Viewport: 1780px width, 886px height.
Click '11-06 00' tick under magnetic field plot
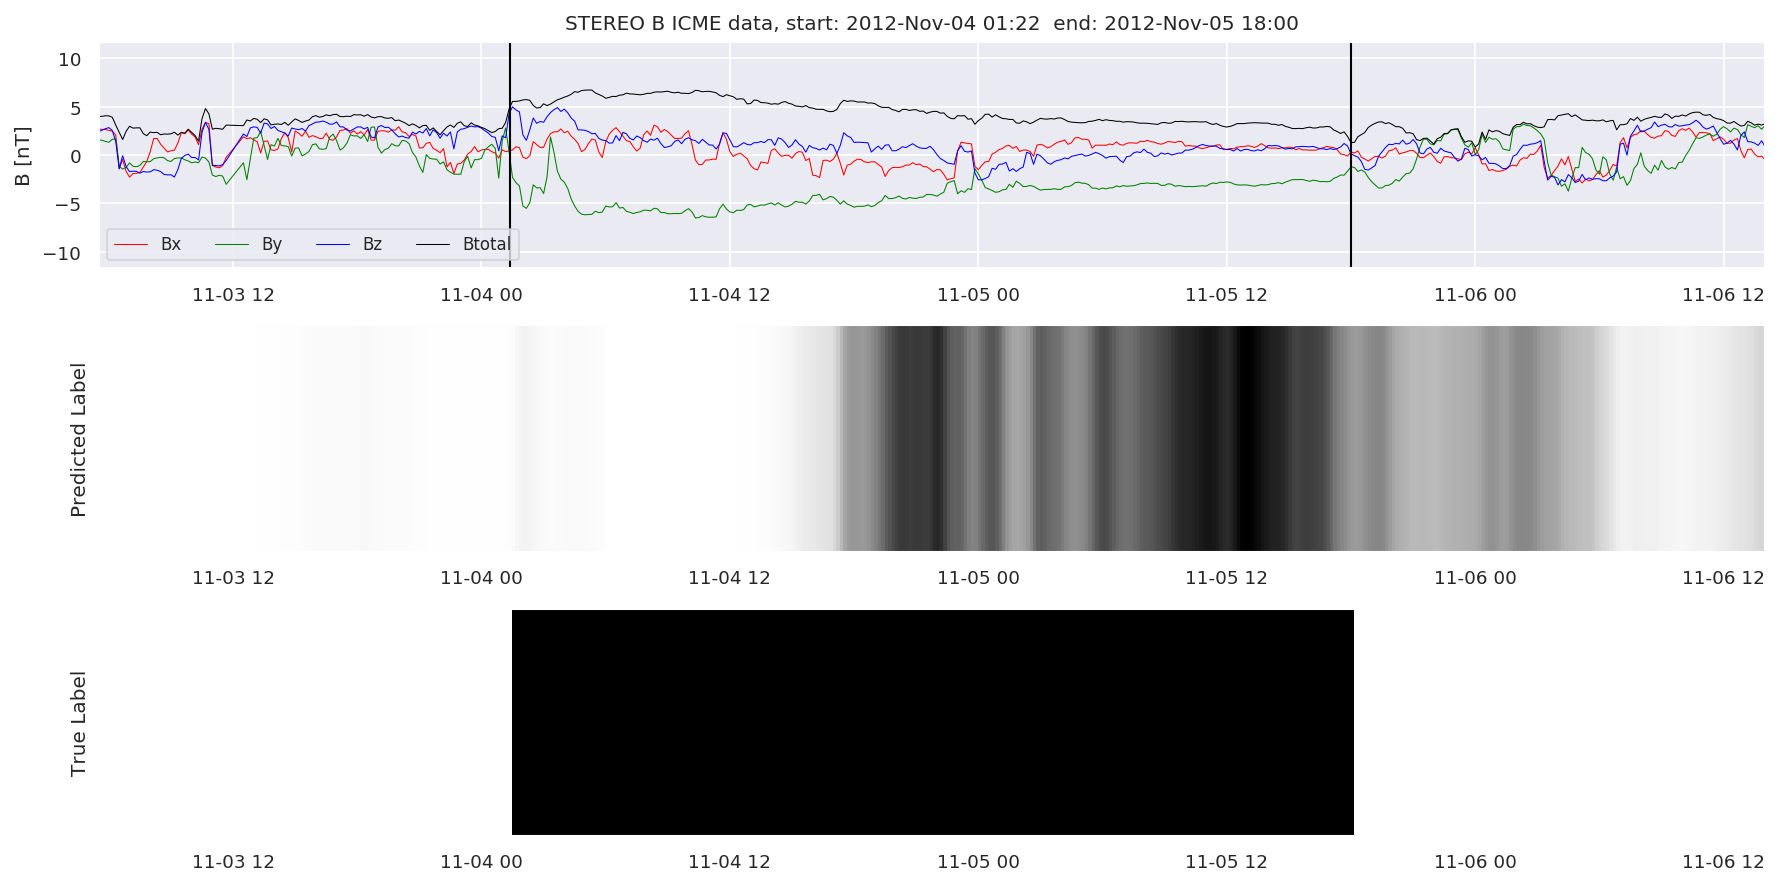point(1475,295)
